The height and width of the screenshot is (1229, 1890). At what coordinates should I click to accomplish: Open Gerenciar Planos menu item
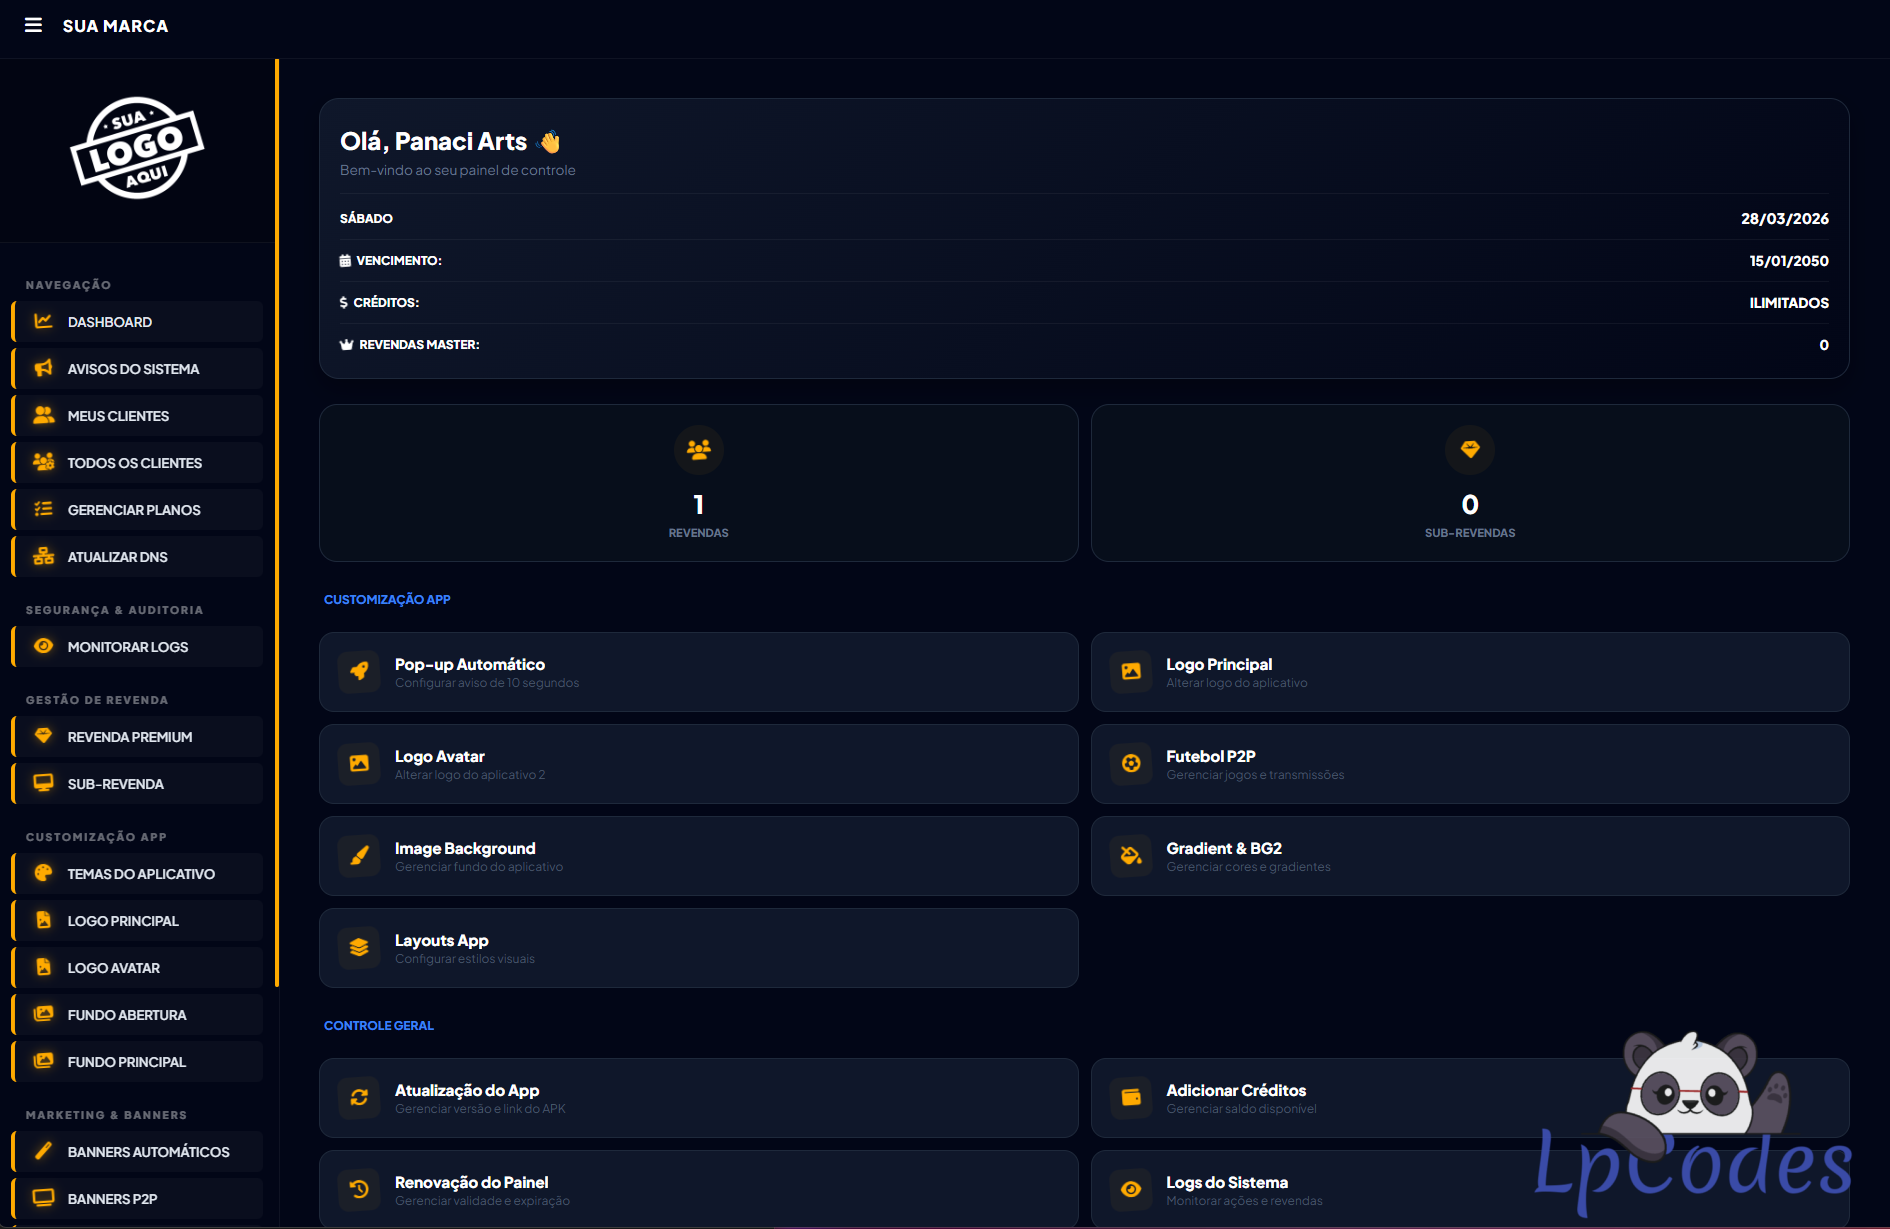coord(137,510)
